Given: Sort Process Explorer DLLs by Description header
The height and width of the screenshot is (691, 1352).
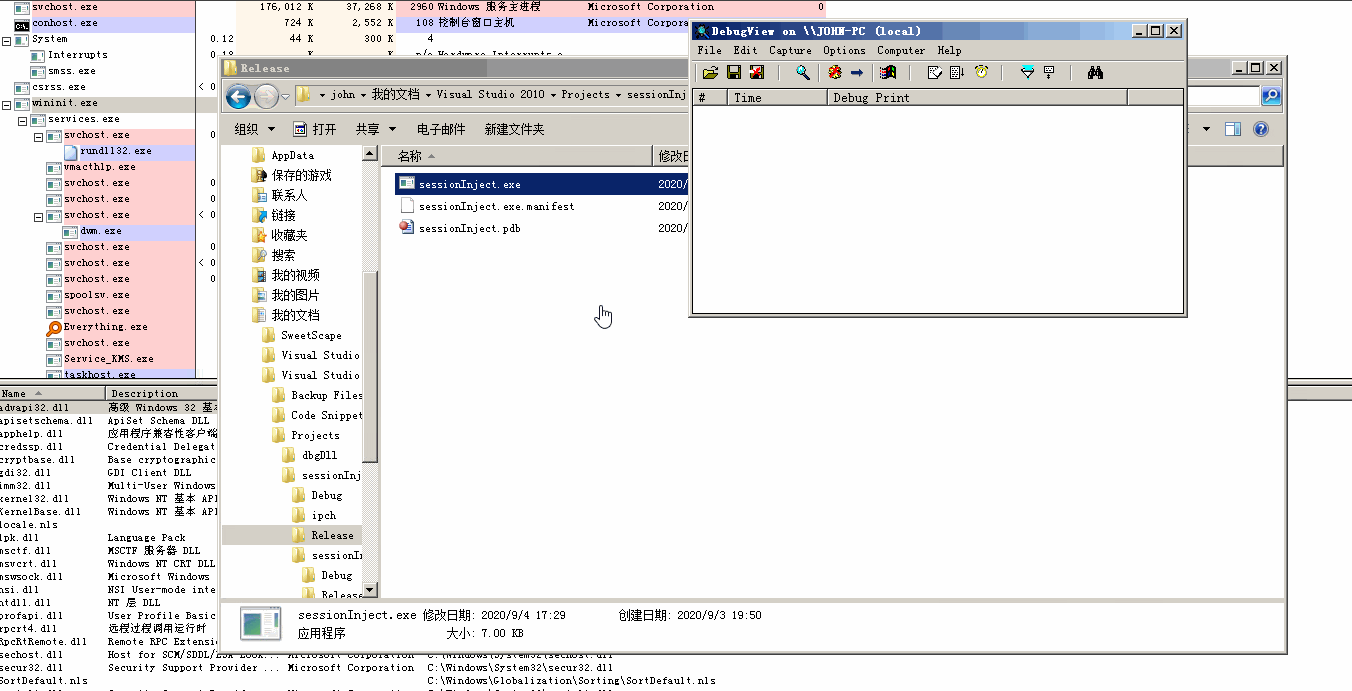Looking at the screenshot, I should coord(160,393).
